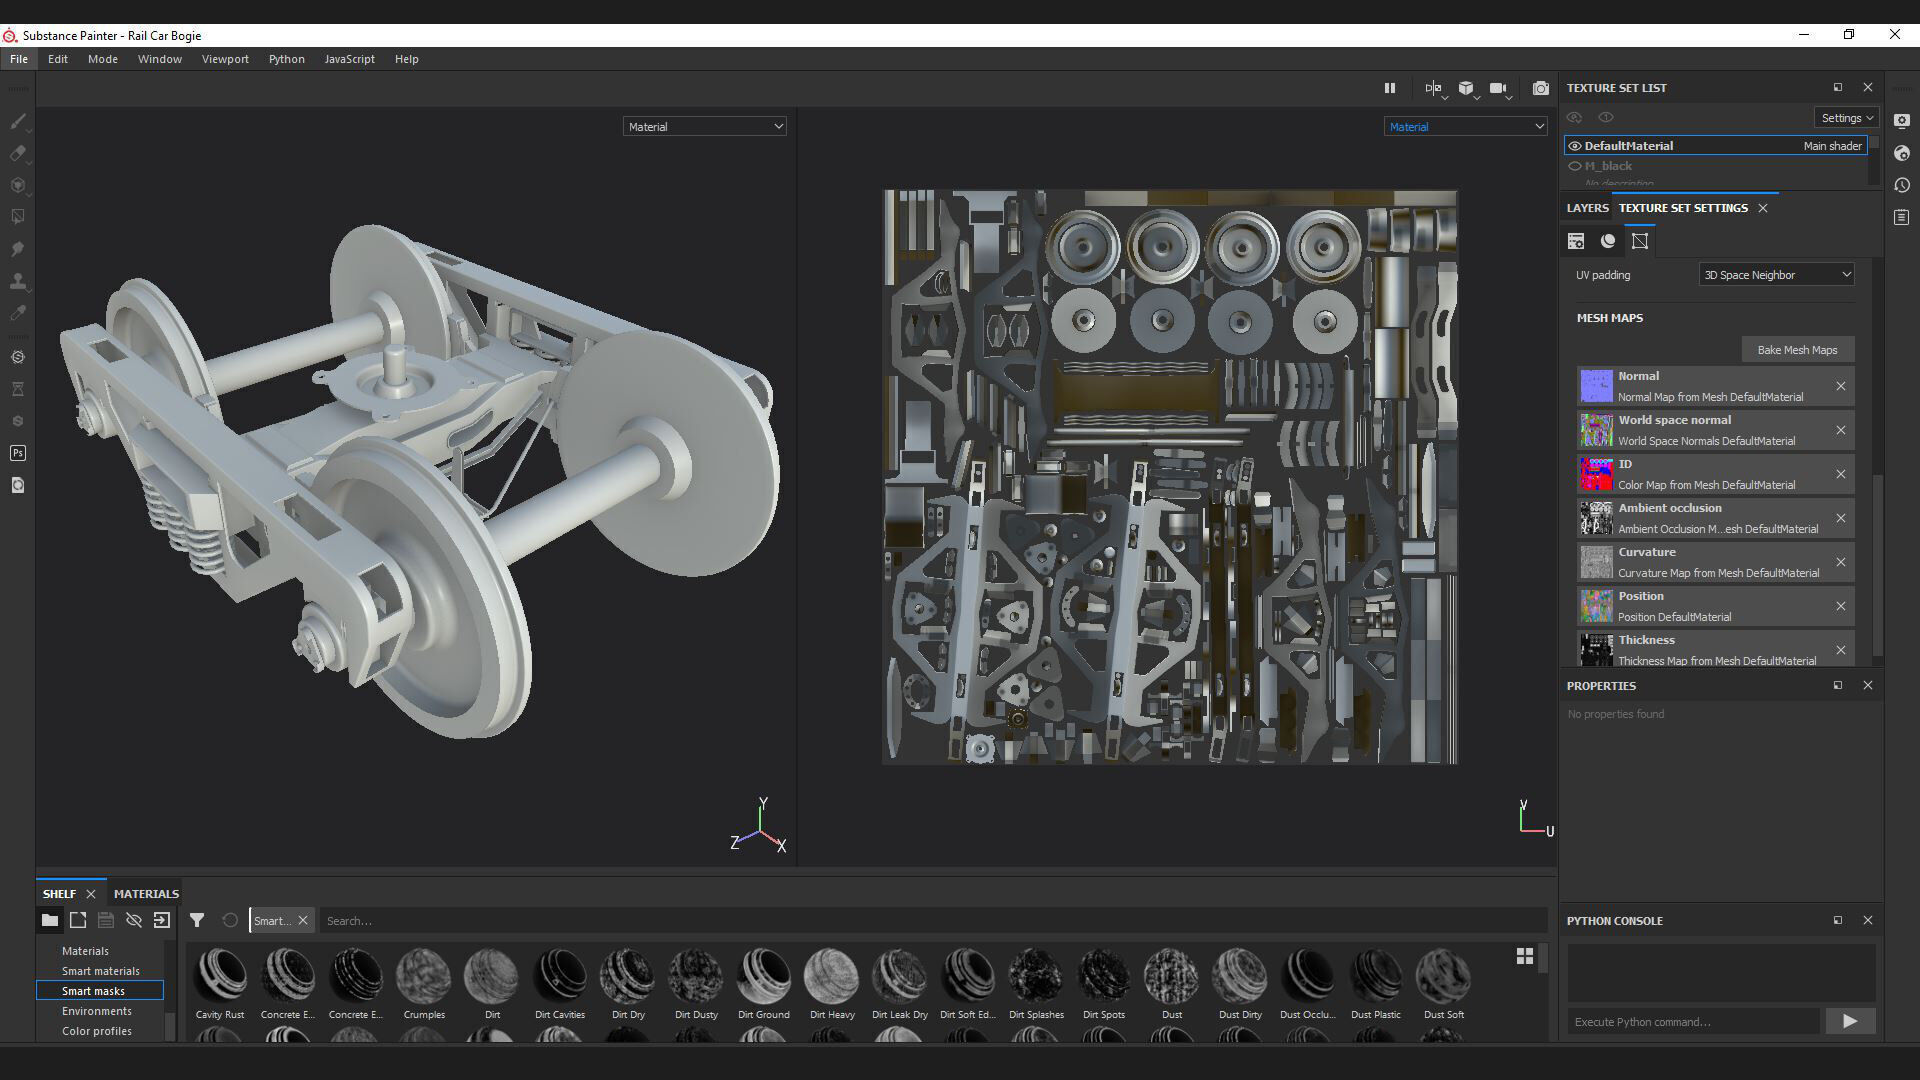This screenshot has height=1080, width=1920.
Task: Open symmetry settings icon
Action: [x=1433, y=88]
